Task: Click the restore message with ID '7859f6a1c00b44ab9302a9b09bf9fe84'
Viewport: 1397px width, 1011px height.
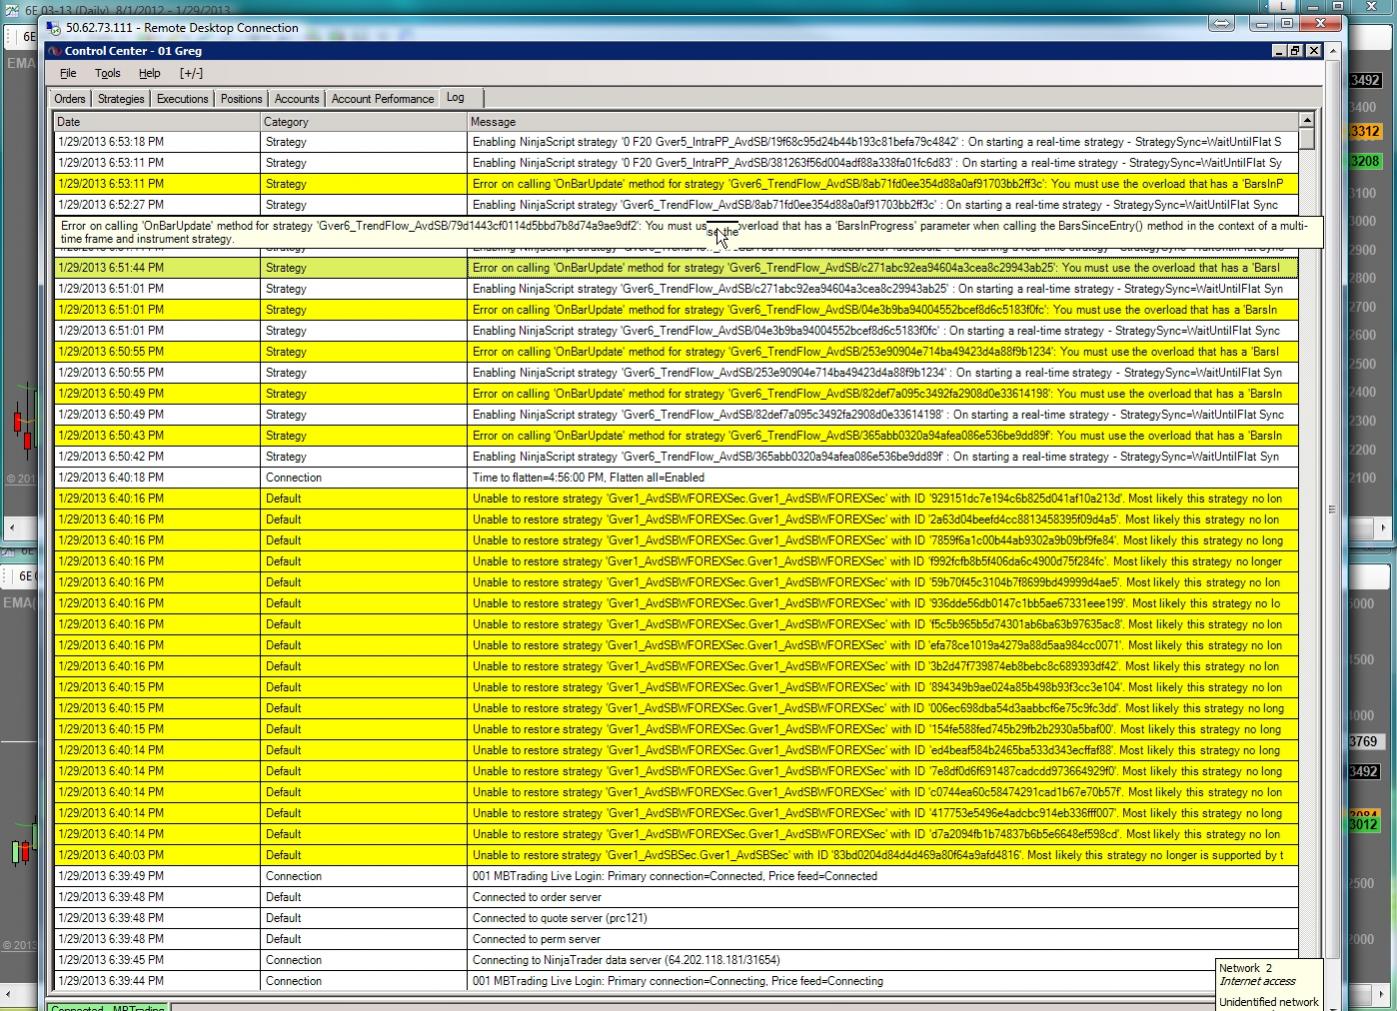Action: [883, 541]
